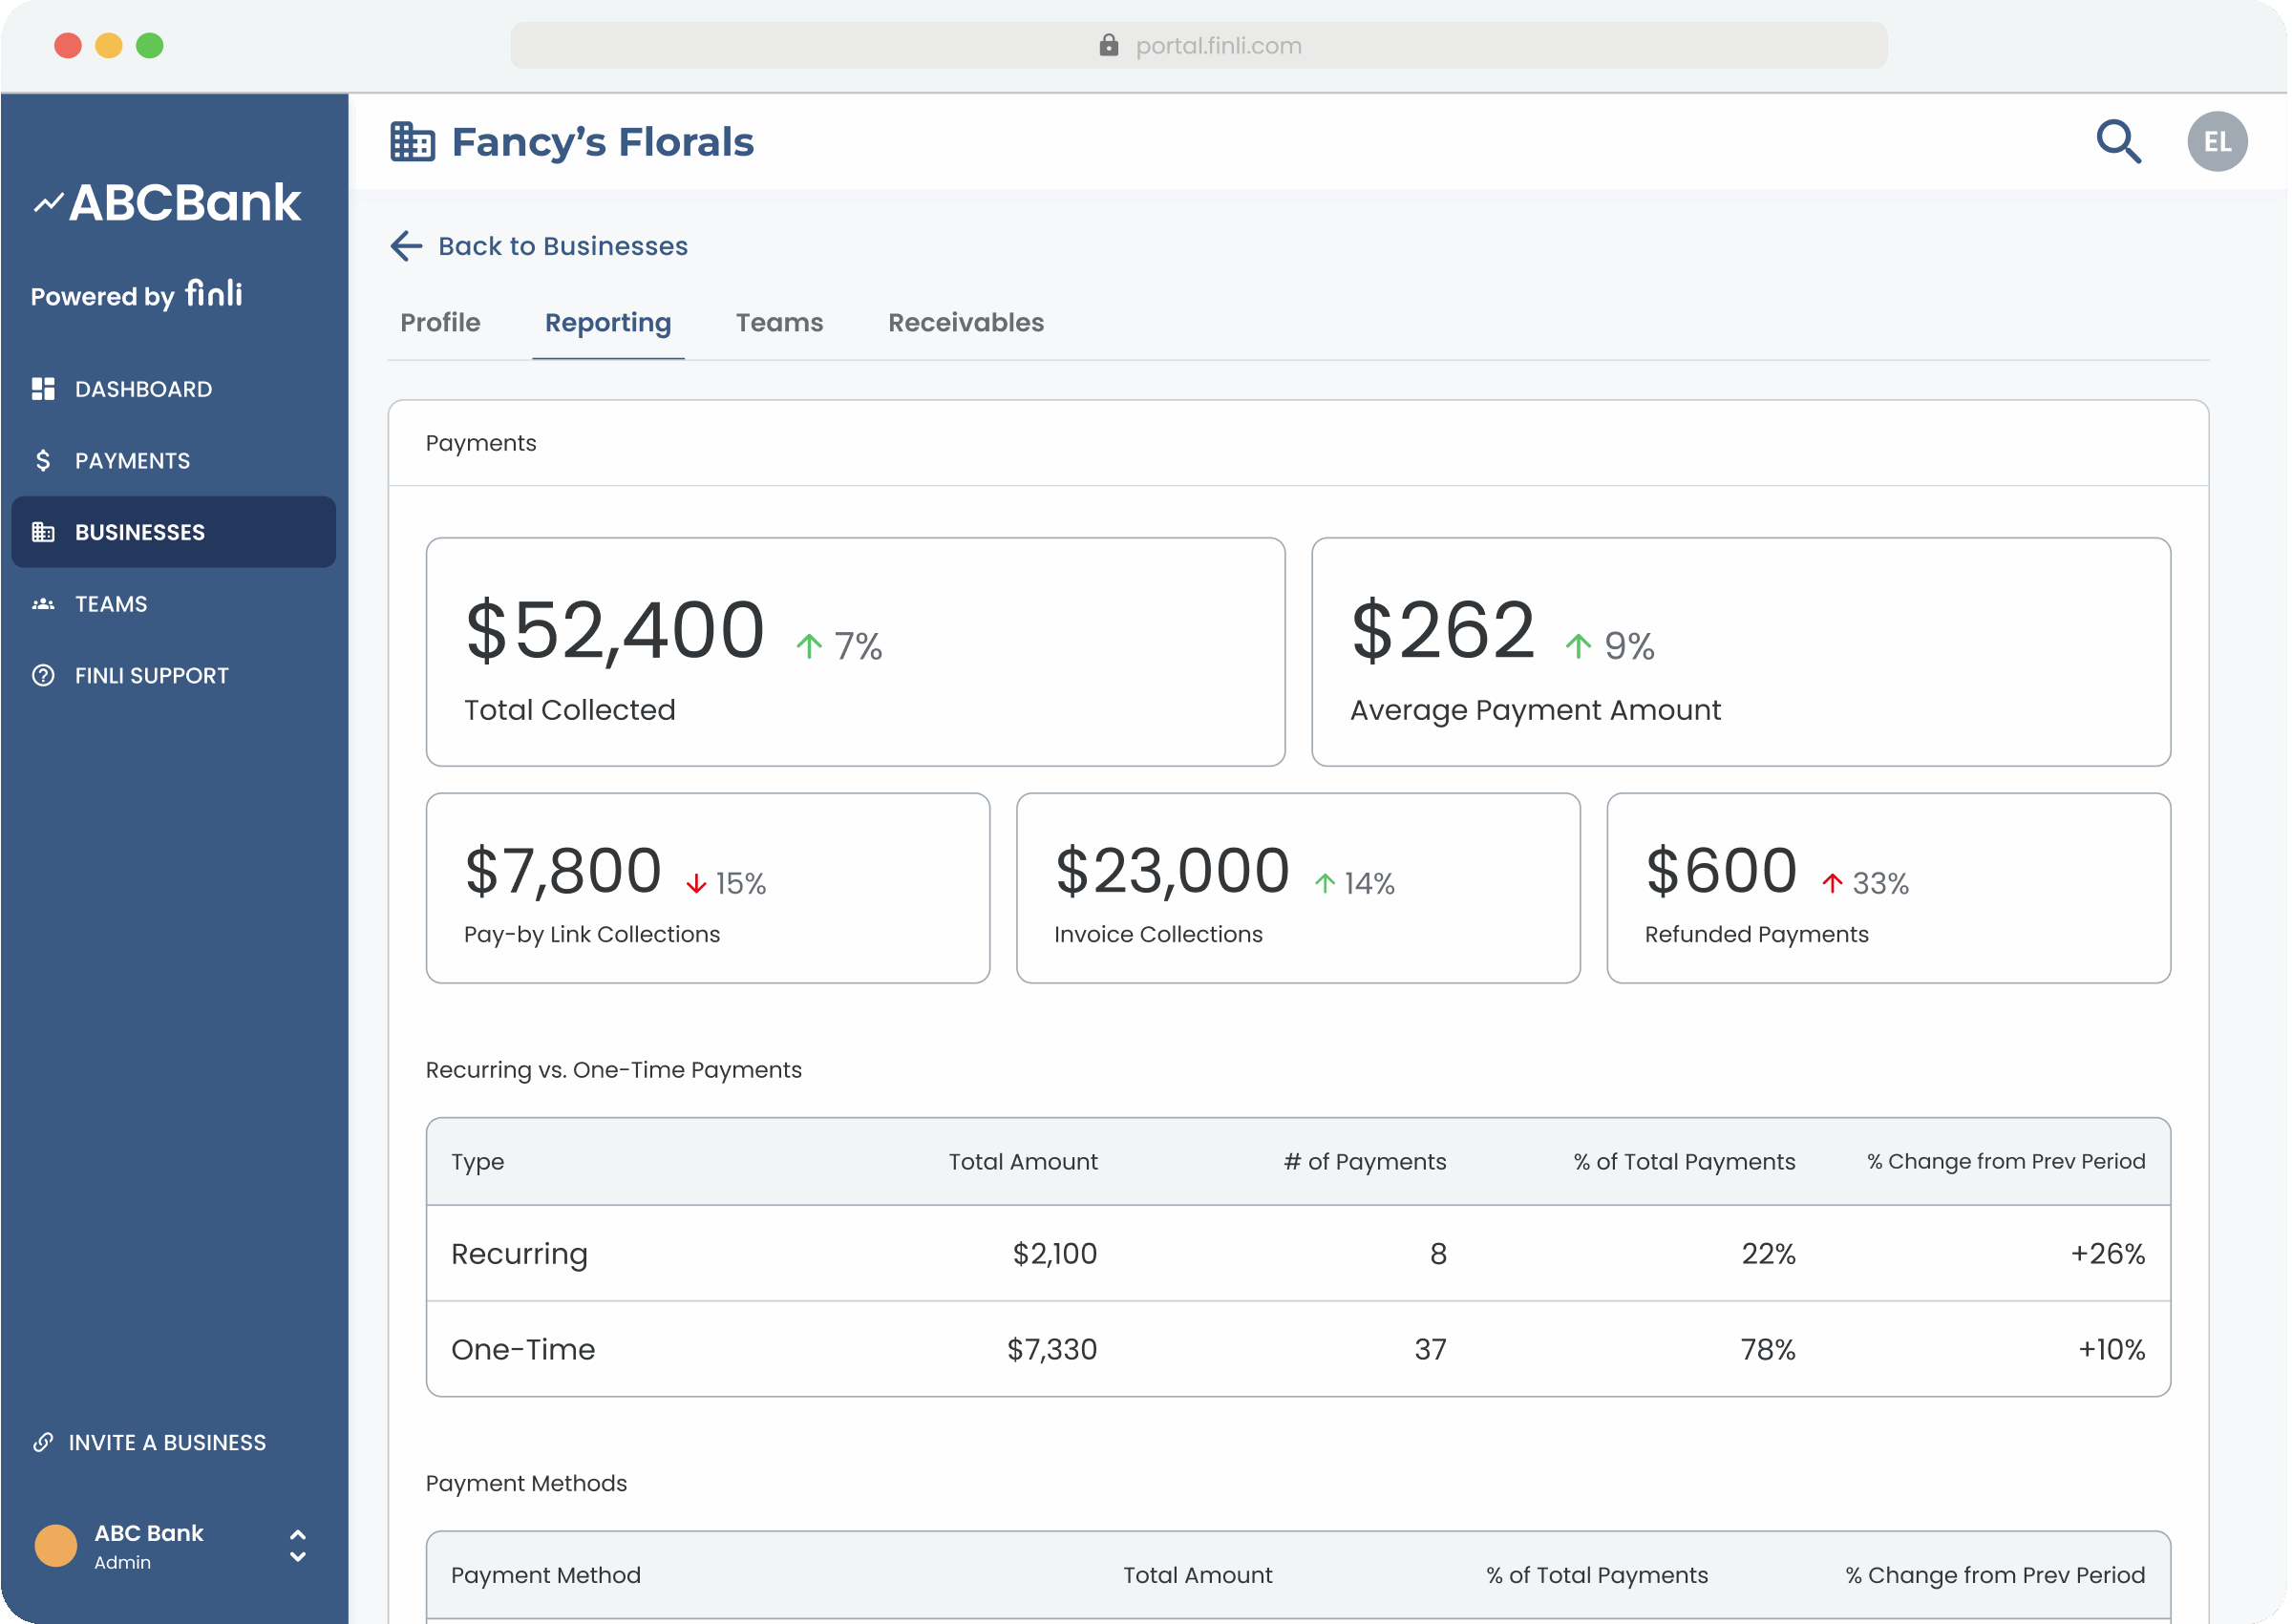The height and width of the screenshot is (1624, 2292).
Task: Click the Total Collected $52,400 card
Action: 855,652
